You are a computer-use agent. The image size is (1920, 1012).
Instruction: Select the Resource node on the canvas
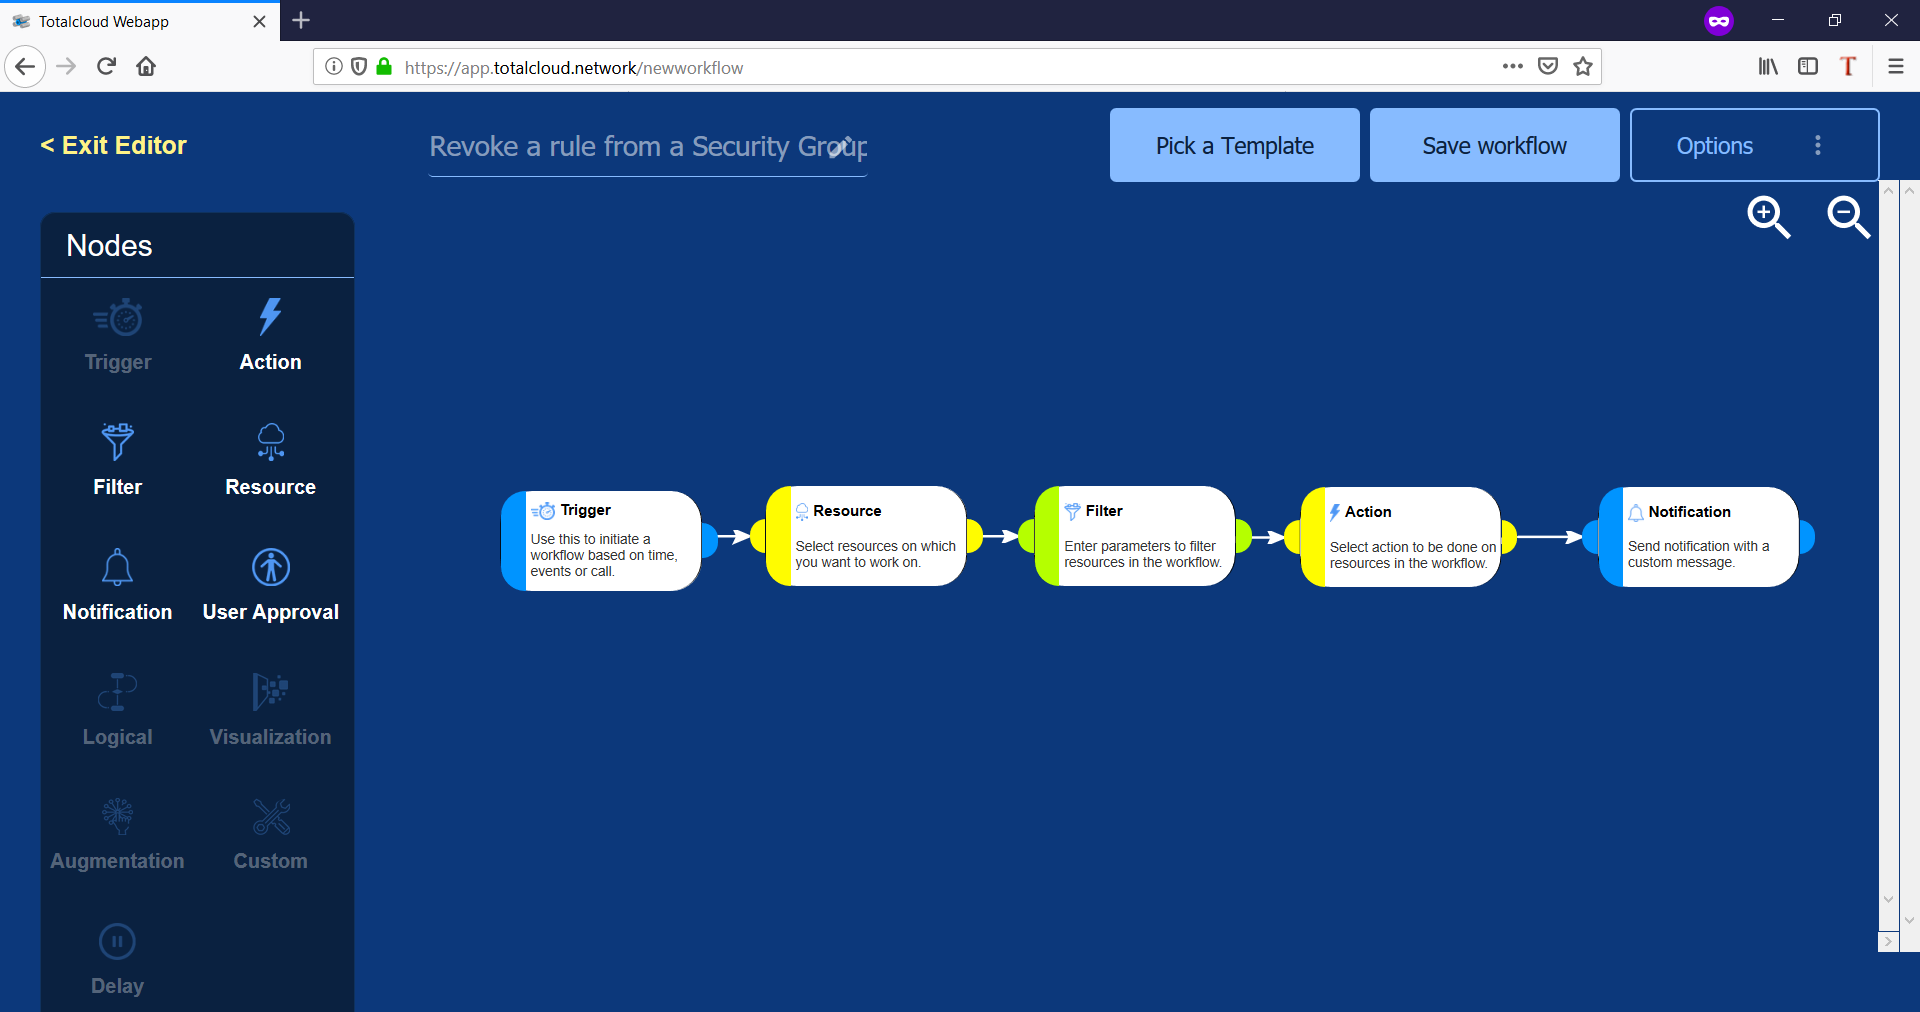[x=866, y=536]
